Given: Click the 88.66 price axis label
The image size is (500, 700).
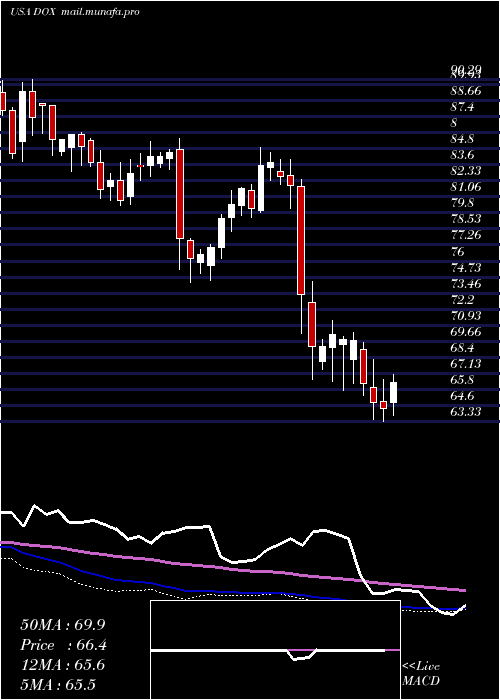Looking at the screenshot, I should pyautogui.click(x=466, y=91).
